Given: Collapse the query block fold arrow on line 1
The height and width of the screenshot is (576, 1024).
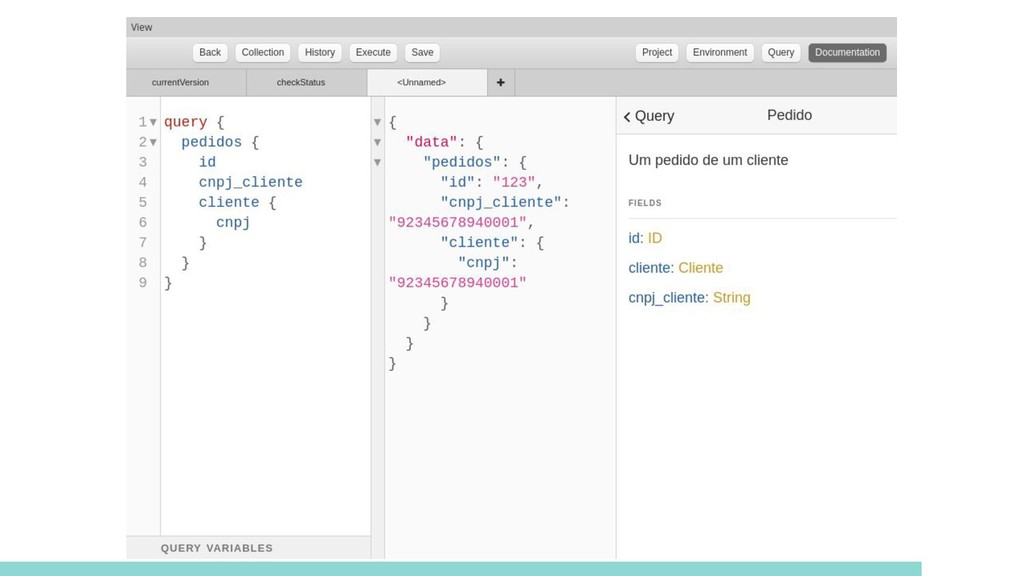Looking at the screenshot, I should 153,122.
